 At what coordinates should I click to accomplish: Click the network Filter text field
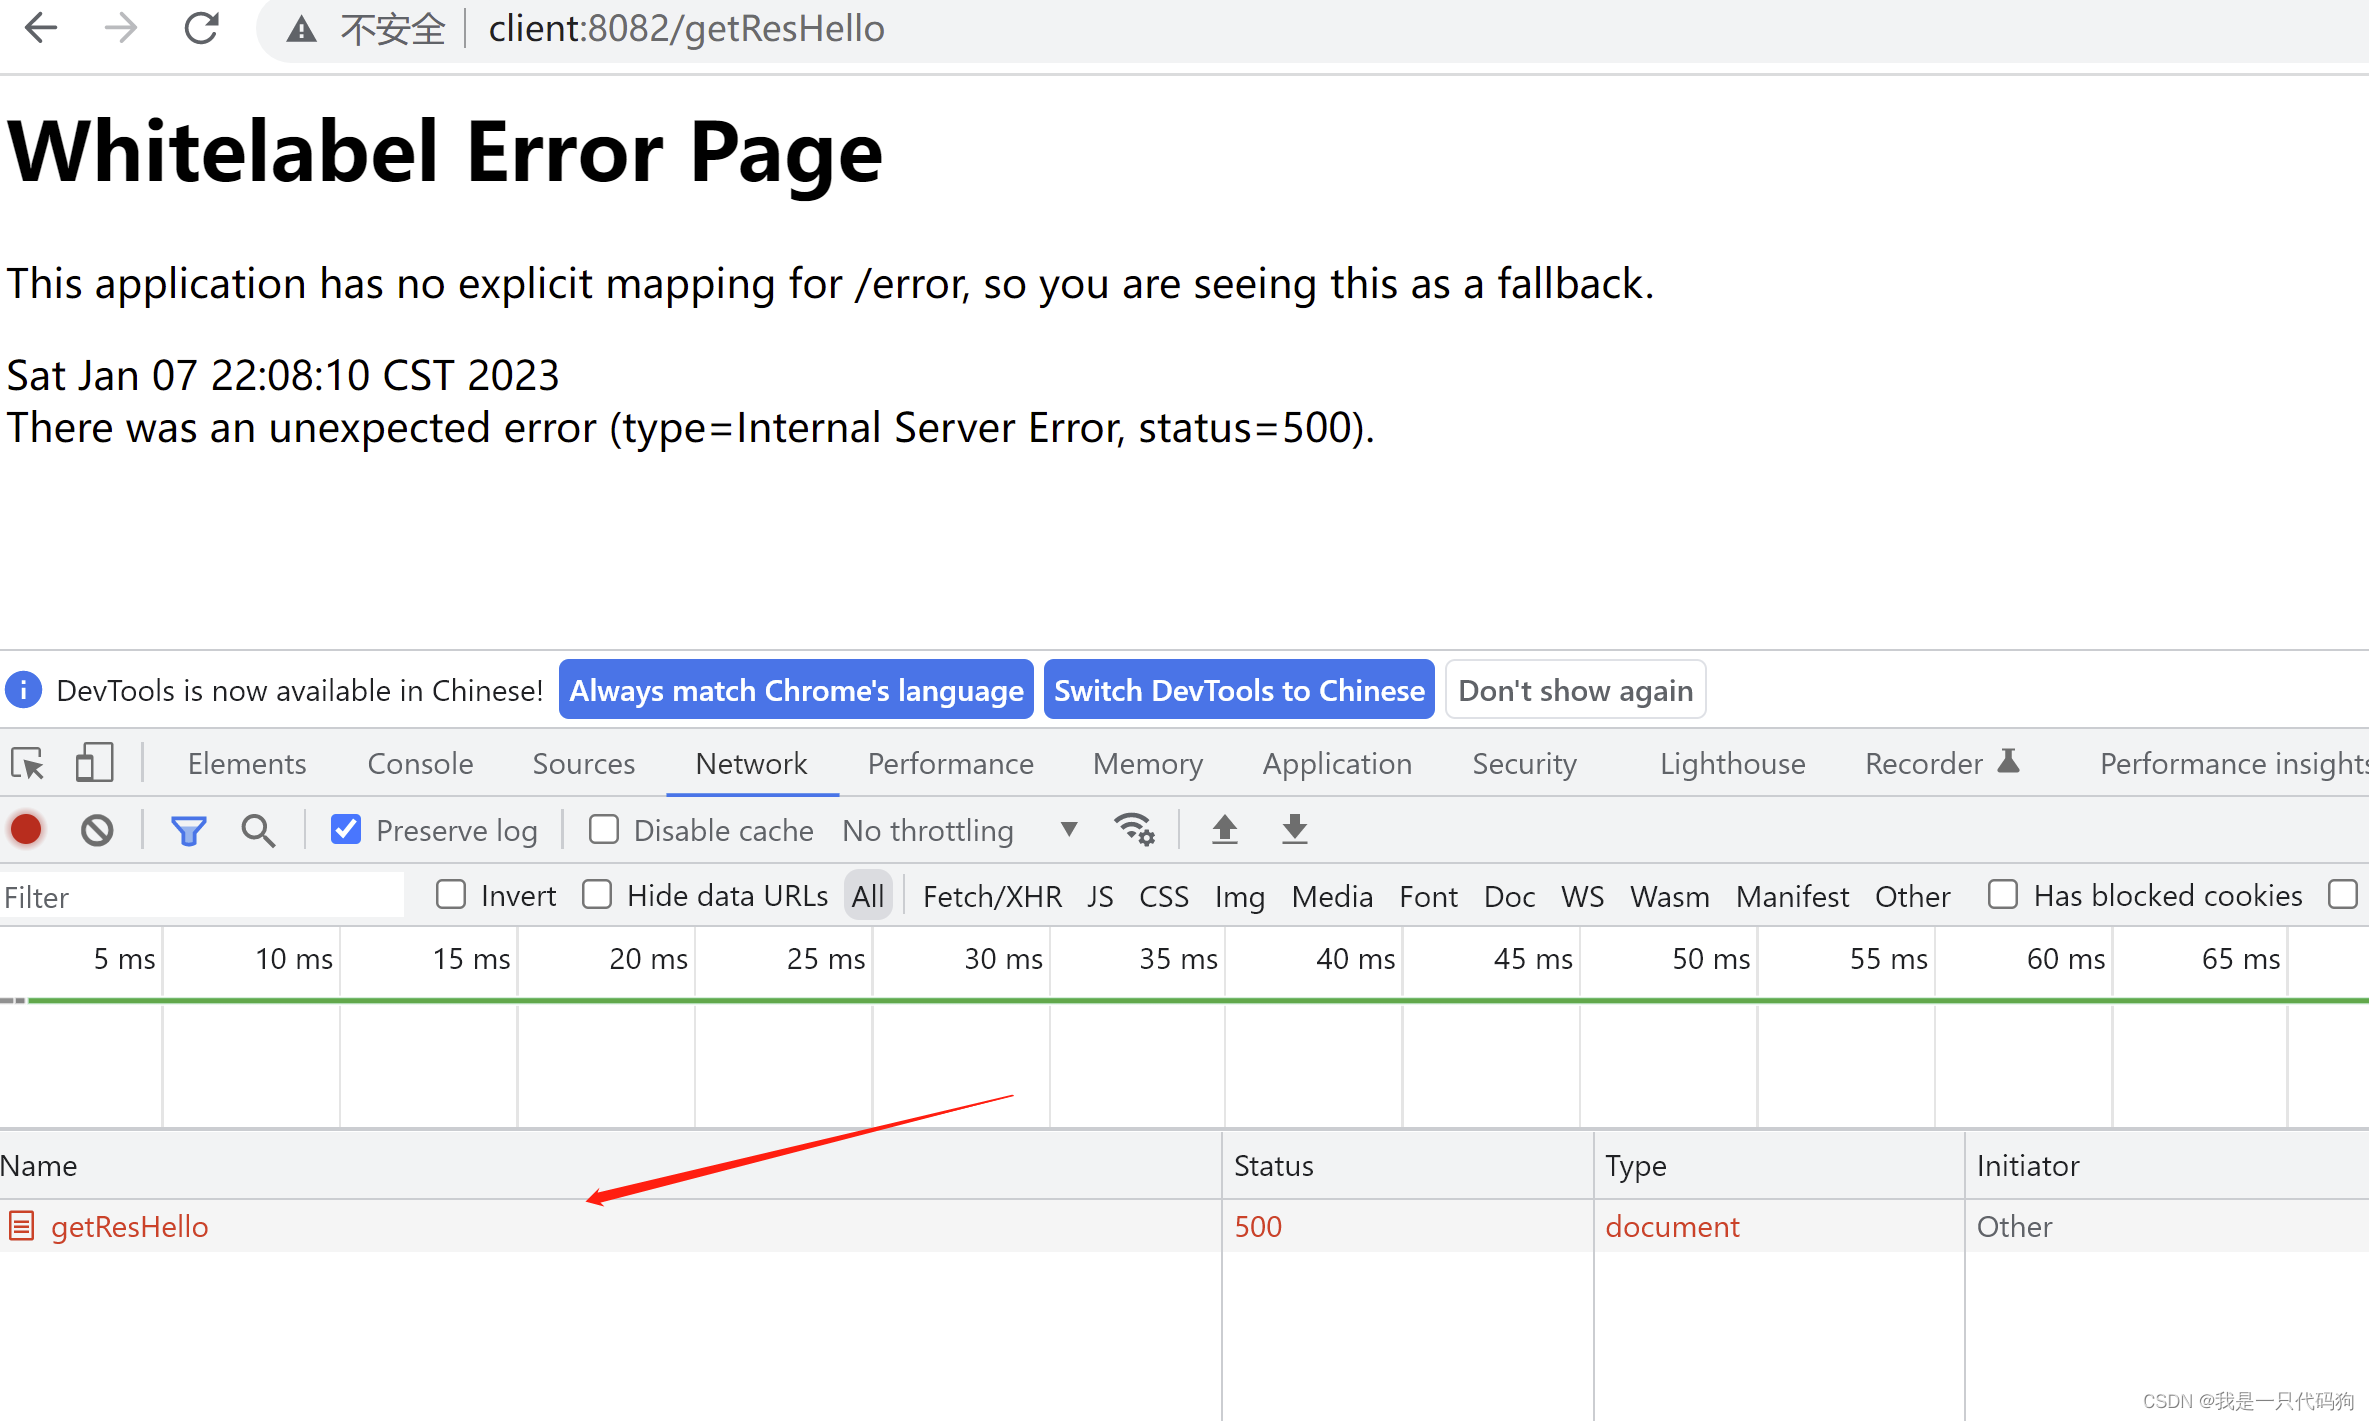pyautogui.click(x=200, y=896)
